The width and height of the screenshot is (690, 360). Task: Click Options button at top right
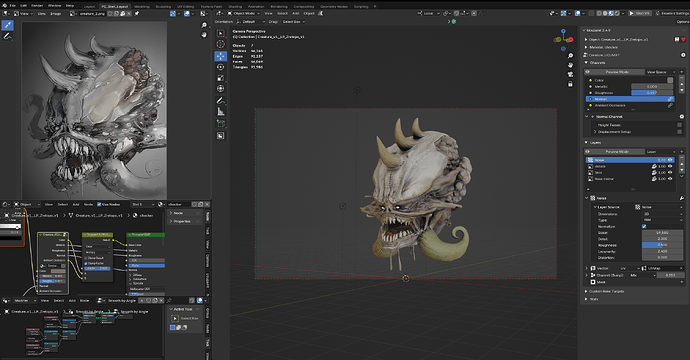pos(682,22)
